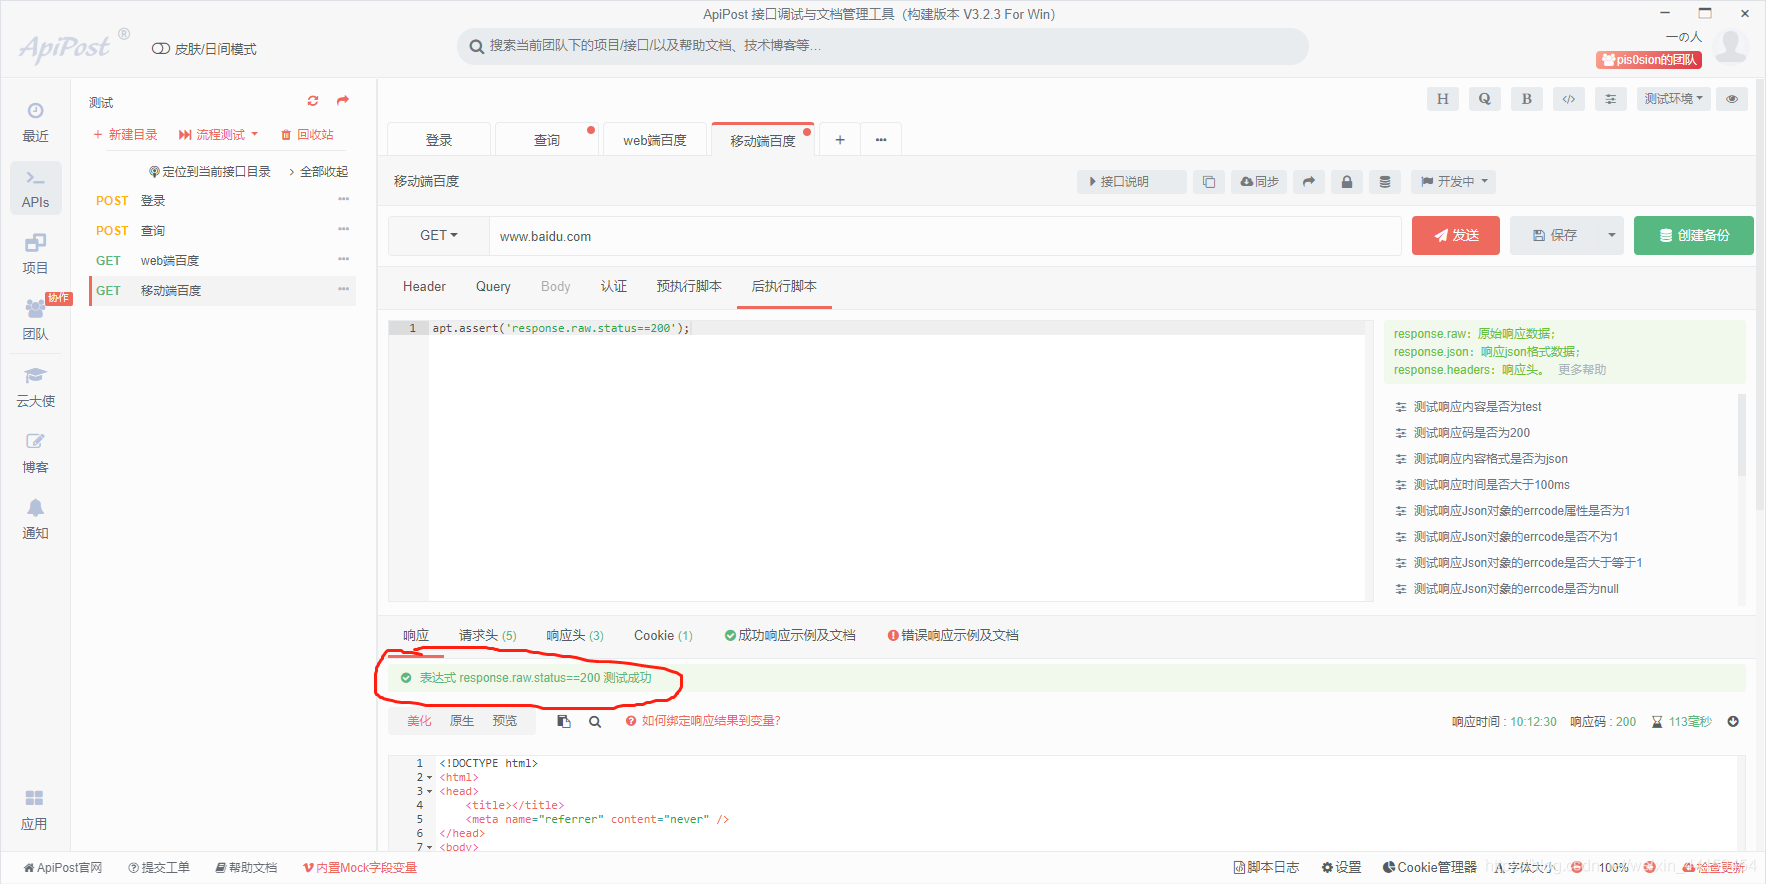Viewport: 1766px width, 884px height.
Task: Click the Q toolbar button
Action: (x=1484, y=99)
